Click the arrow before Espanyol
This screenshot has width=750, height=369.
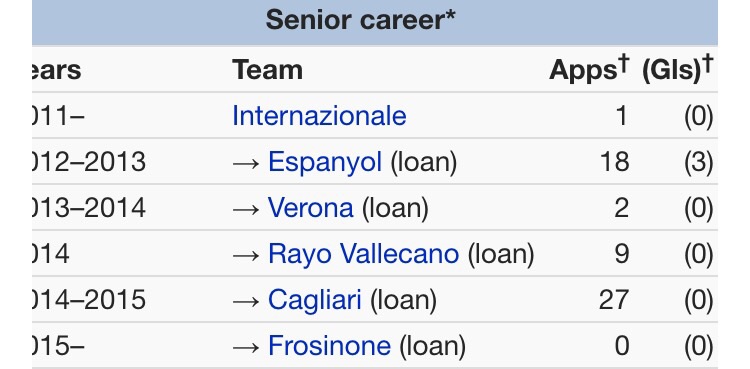[246, 163]
